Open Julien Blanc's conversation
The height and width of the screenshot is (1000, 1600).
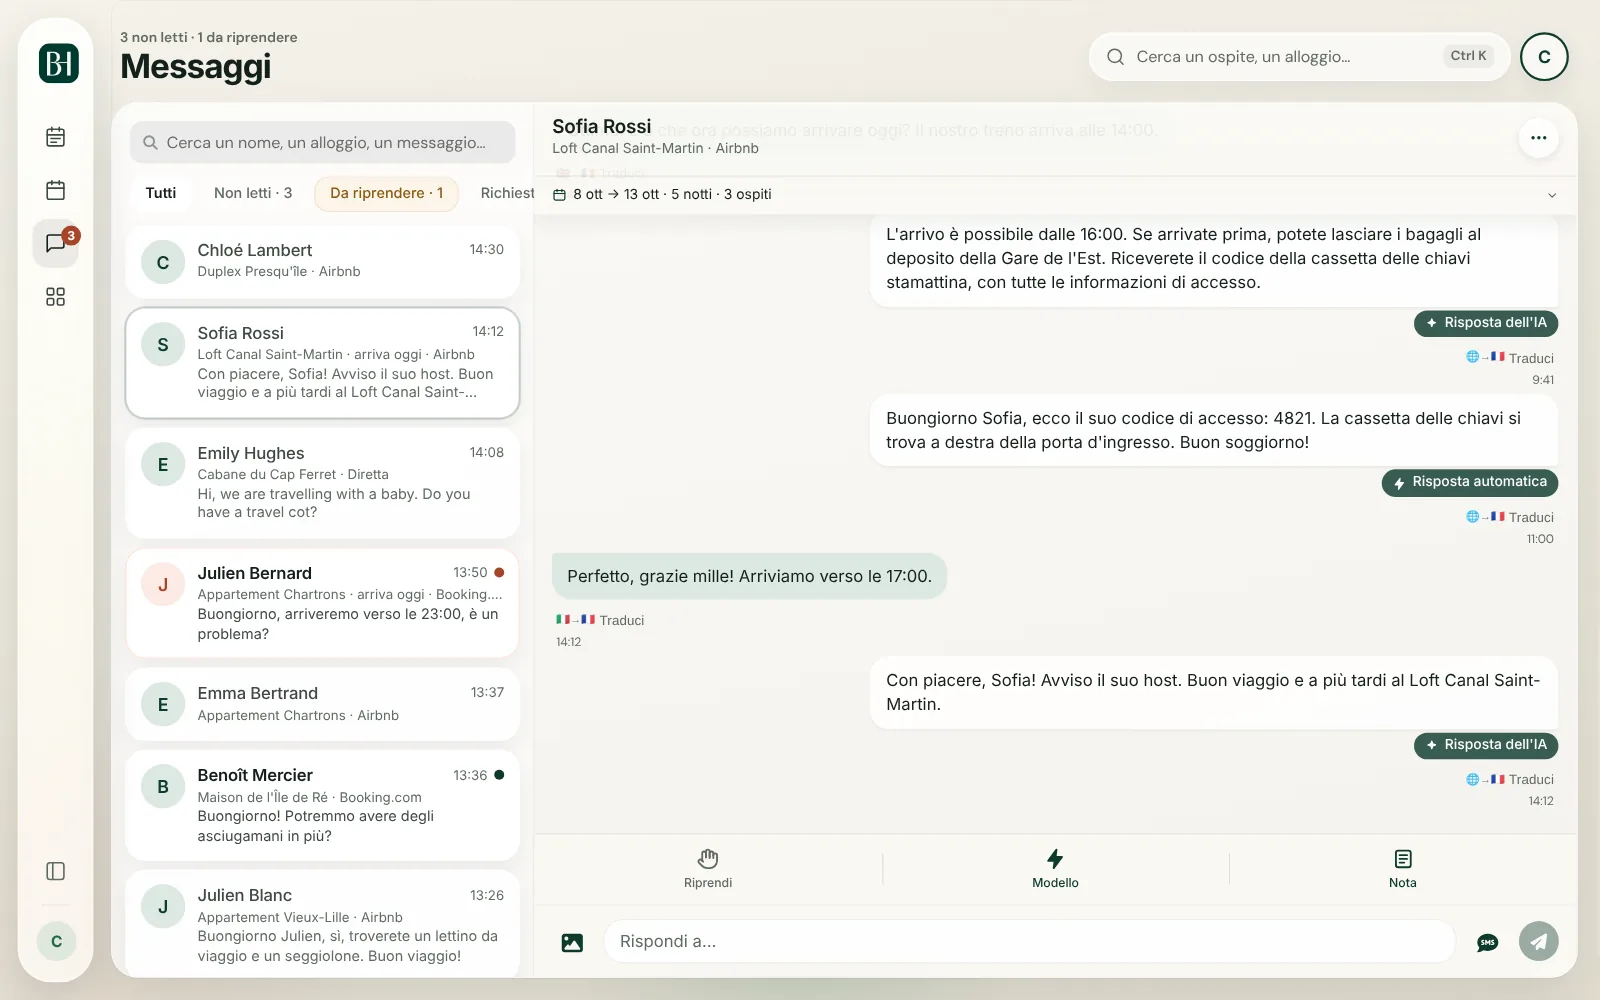coord(322,925)
